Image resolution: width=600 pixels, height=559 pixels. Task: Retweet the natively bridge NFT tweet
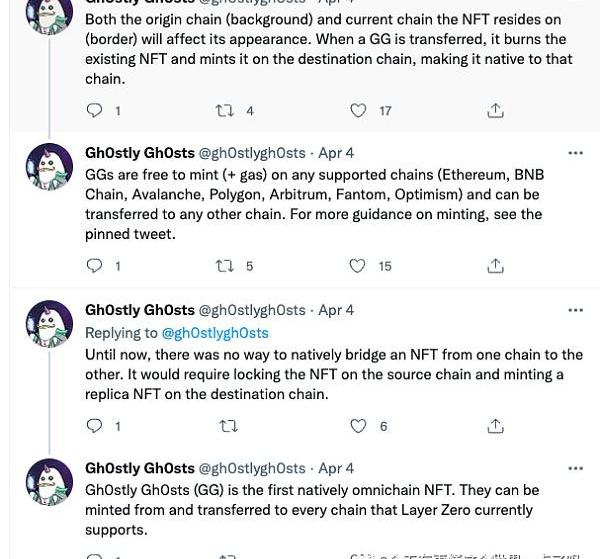[x=228, y=426]
